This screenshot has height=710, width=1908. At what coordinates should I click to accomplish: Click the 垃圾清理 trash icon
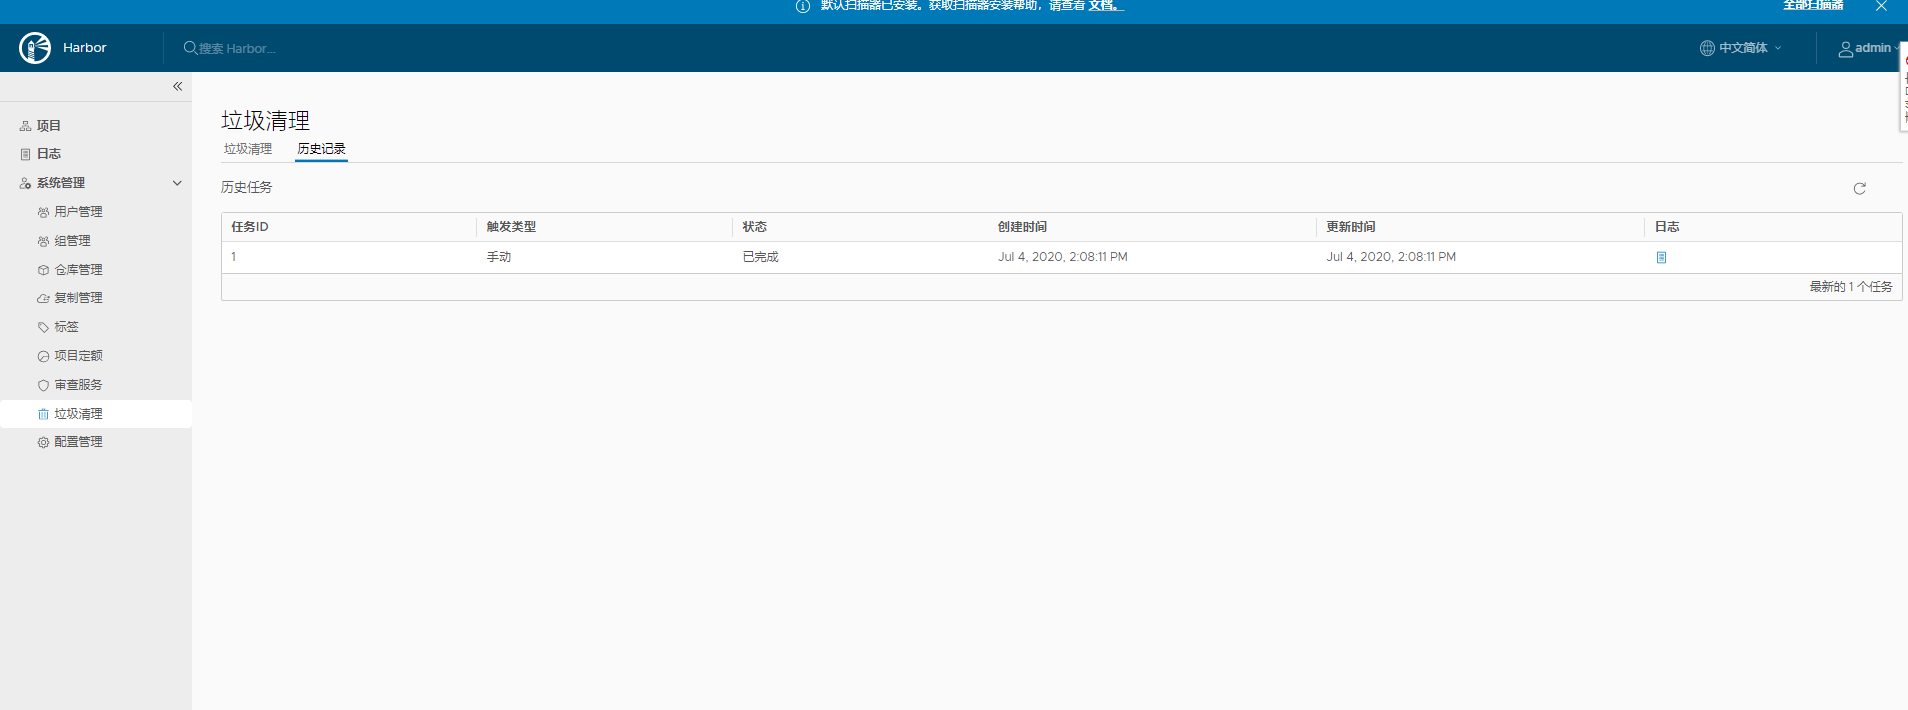click(x=43, y=414)
